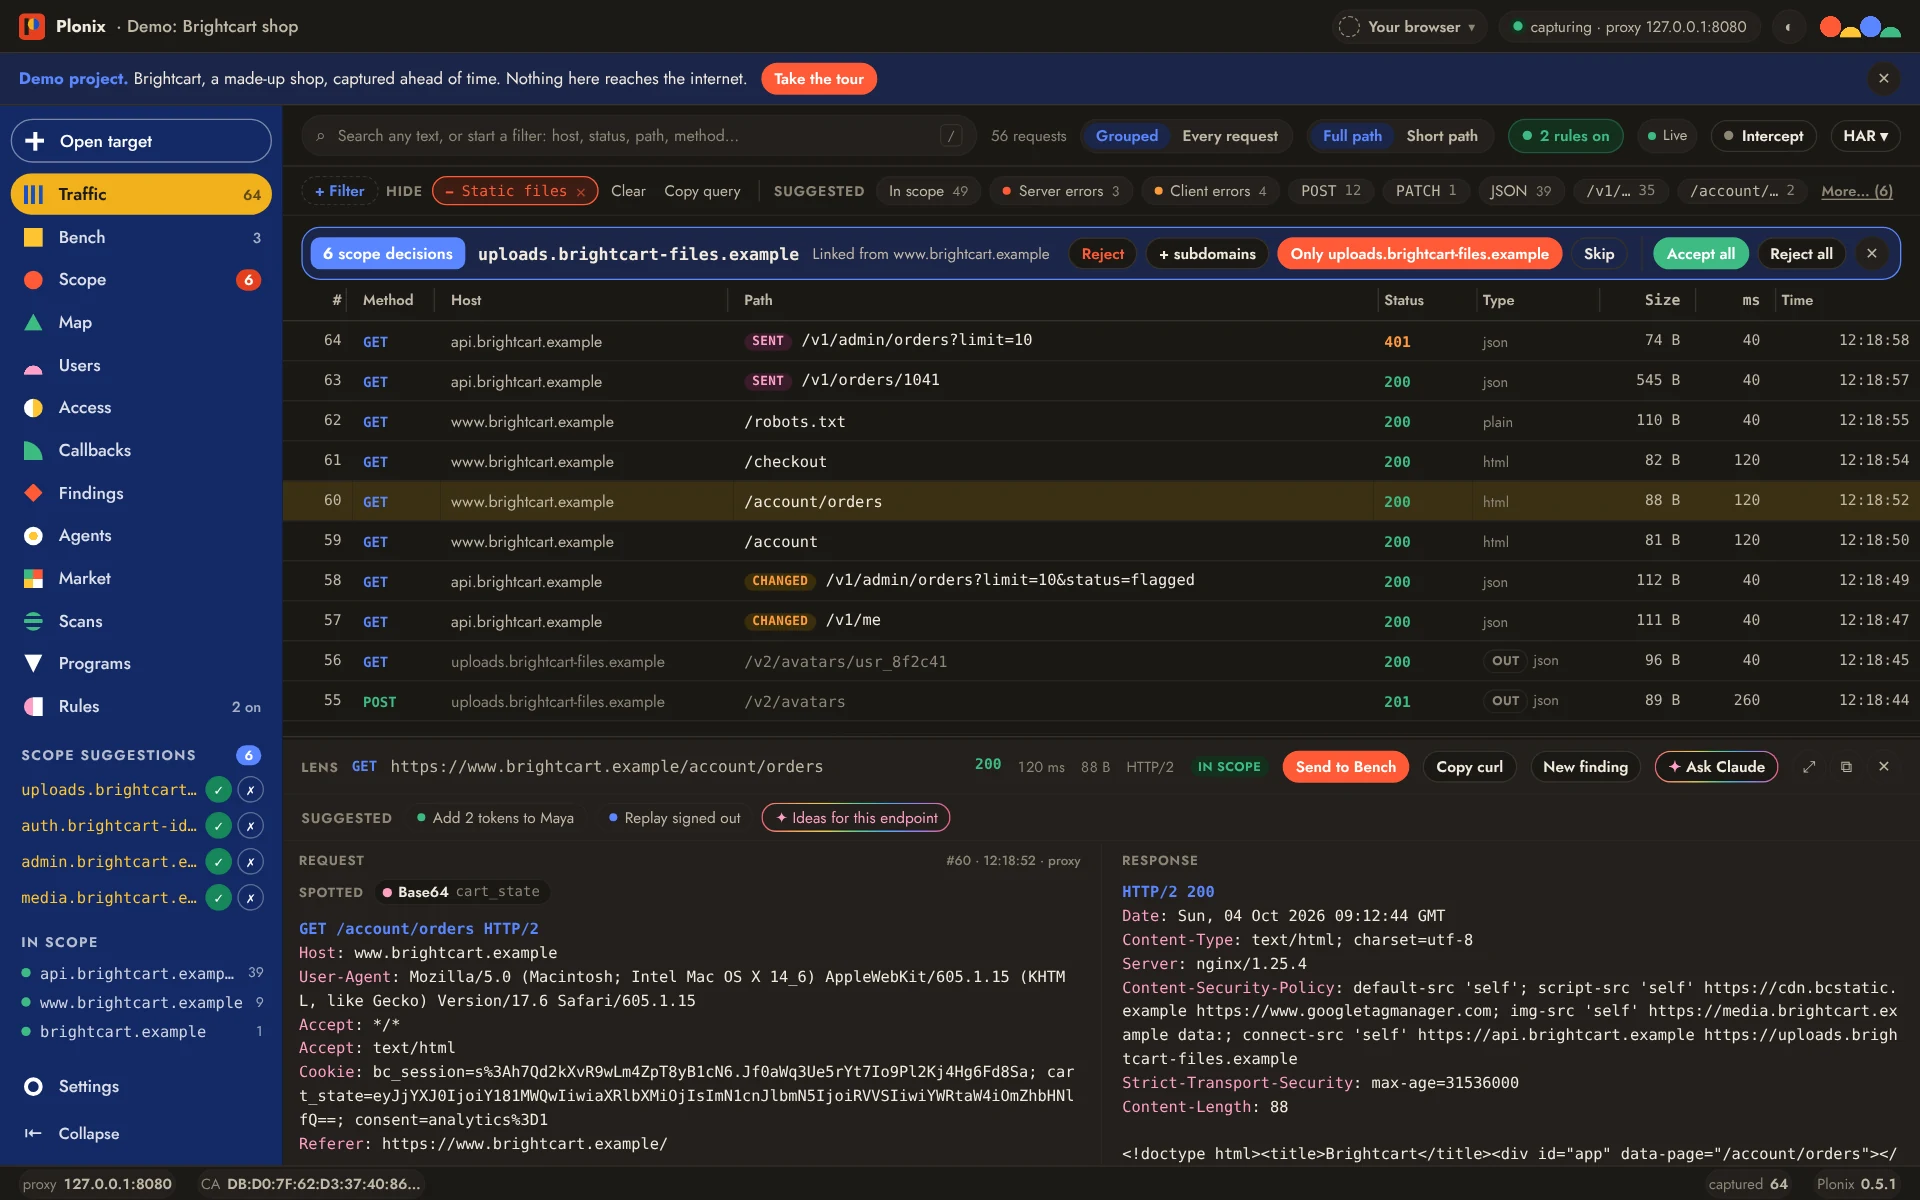Open the Scope sidebar section

[x=141, y=280]
